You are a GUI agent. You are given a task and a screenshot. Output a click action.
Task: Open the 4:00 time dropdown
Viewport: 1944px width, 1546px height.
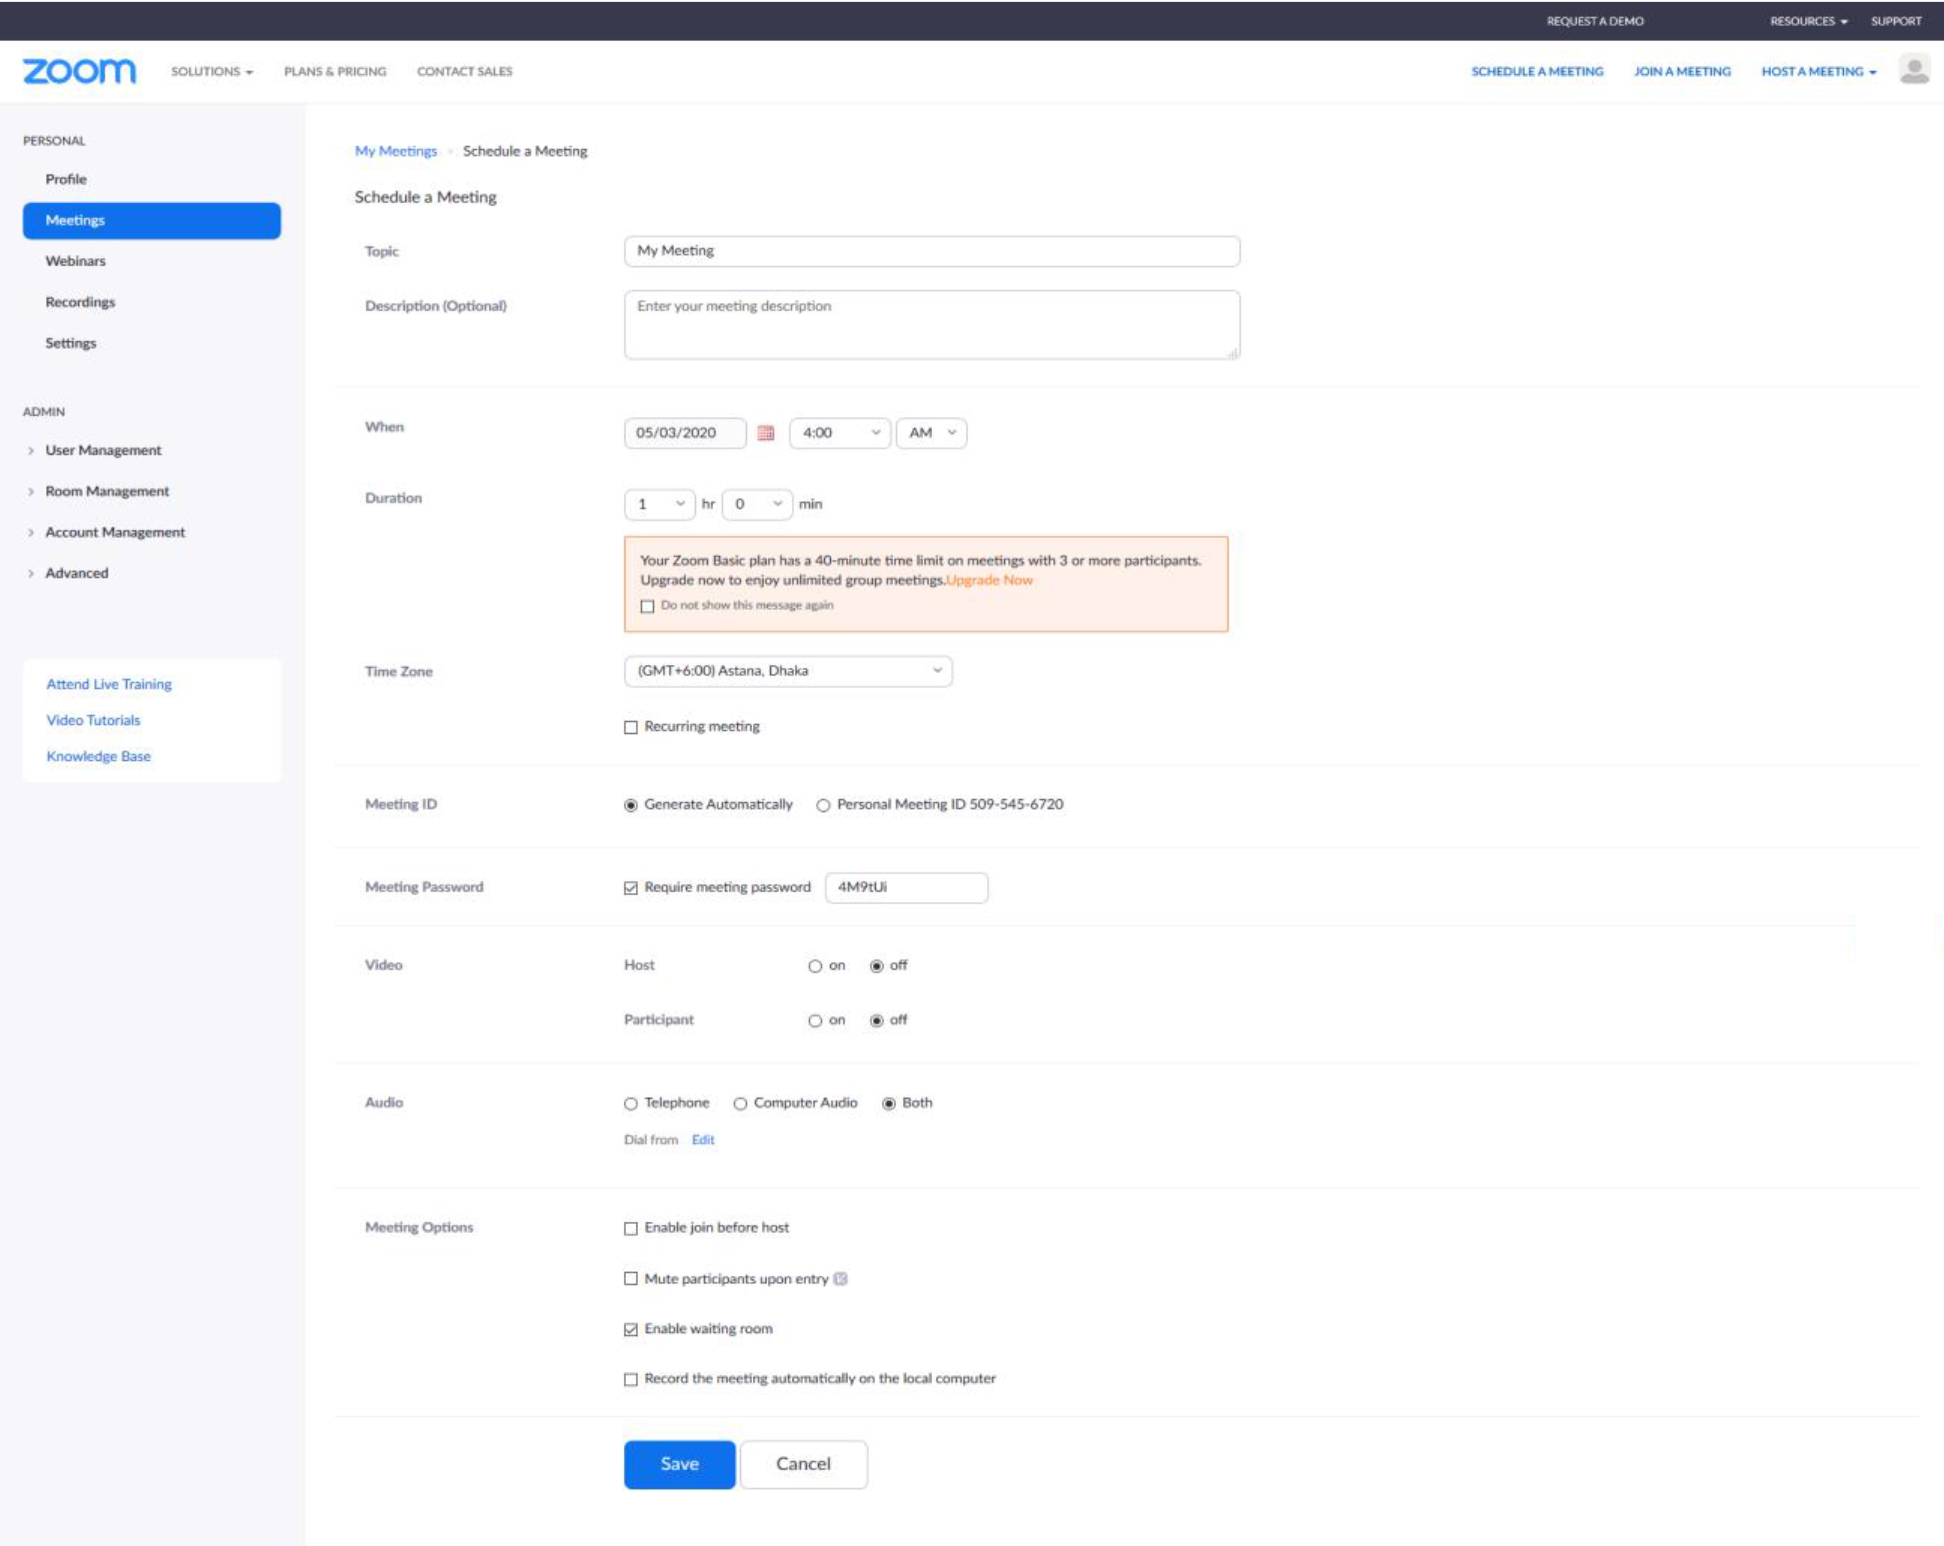[840, 433]
